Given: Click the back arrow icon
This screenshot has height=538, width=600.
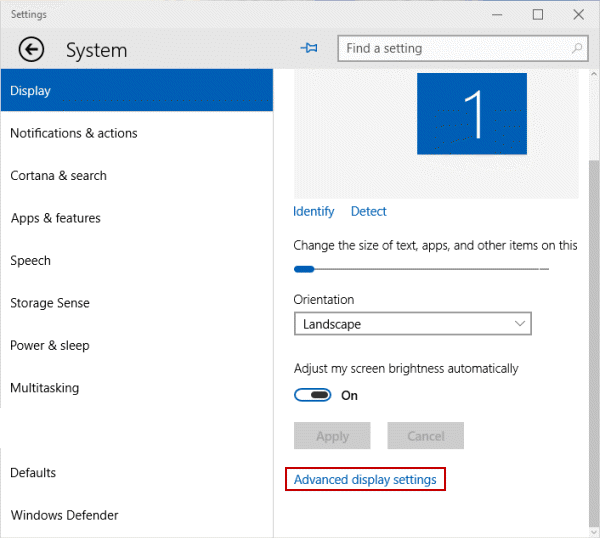Looking at the screenshot, I should [x=31, y=50].
